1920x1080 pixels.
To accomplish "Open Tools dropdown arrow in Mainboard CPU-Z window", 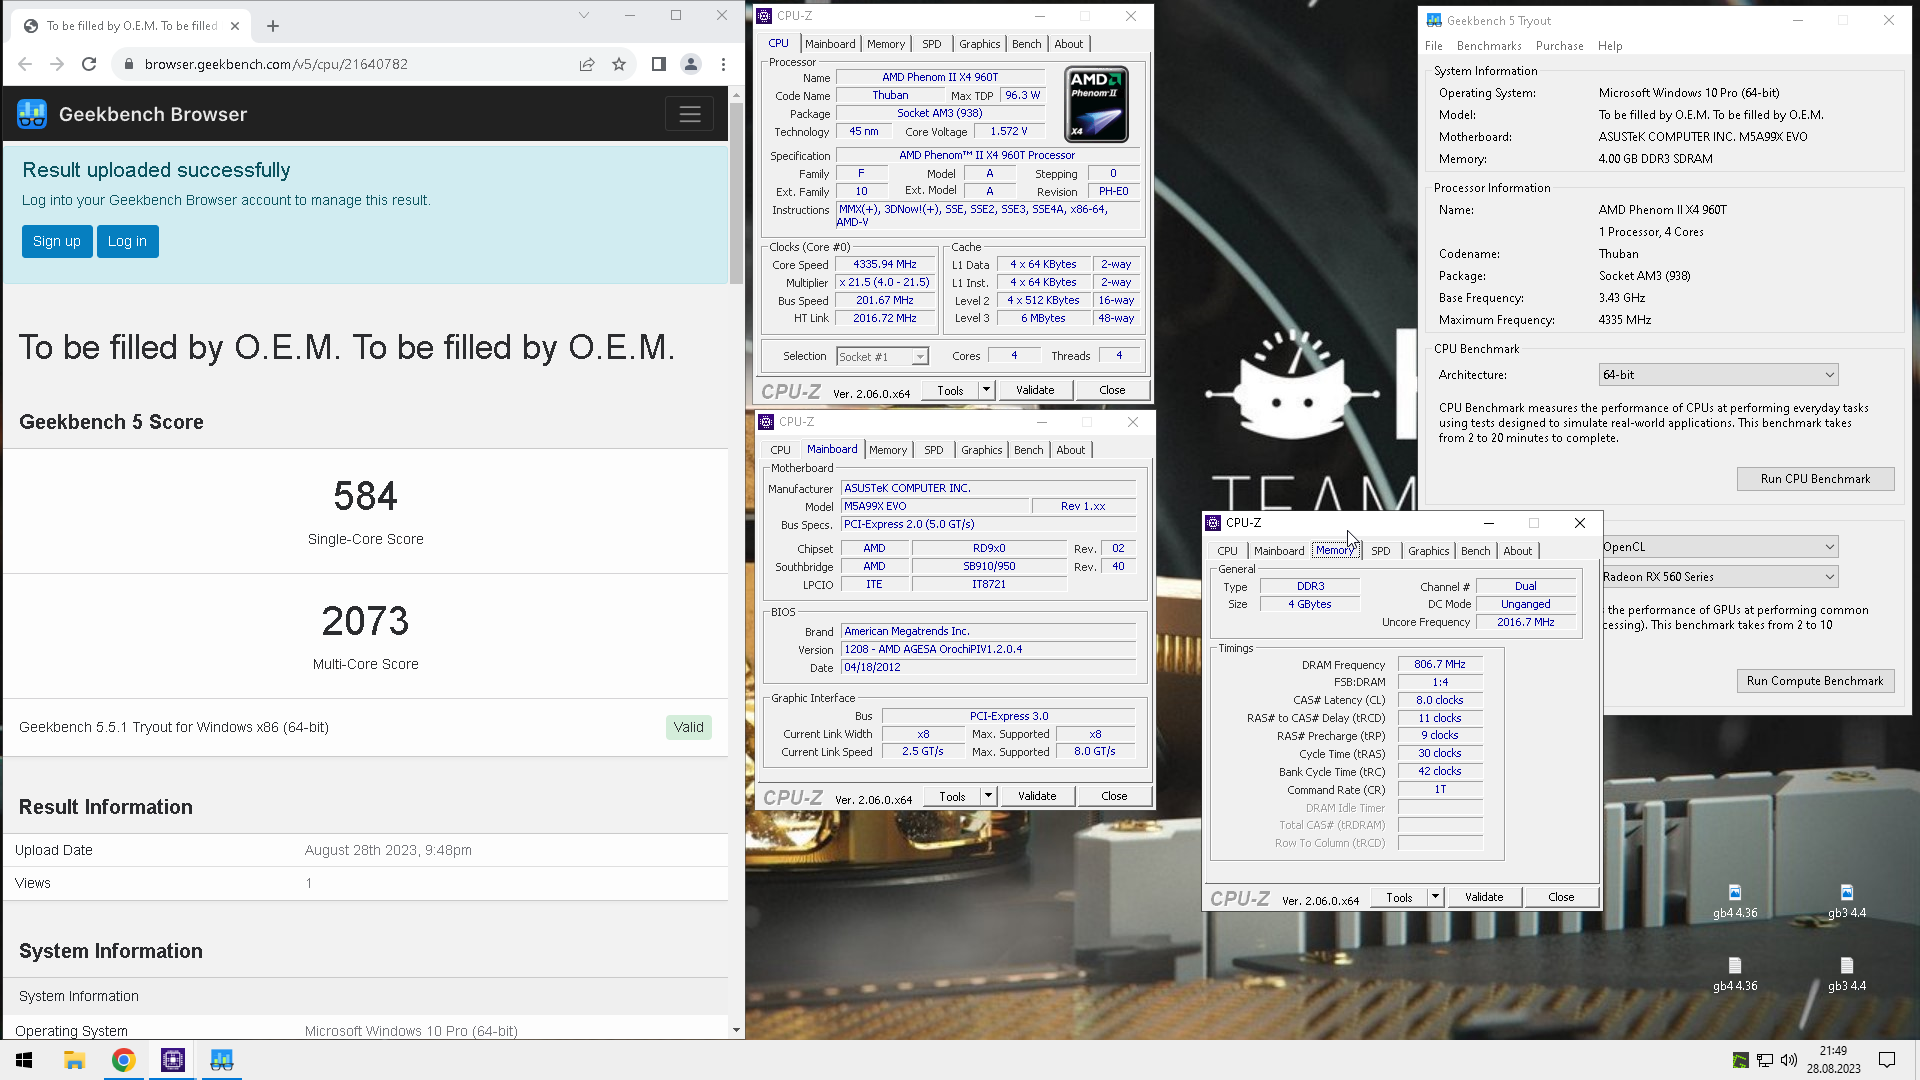I will (989, 796).
